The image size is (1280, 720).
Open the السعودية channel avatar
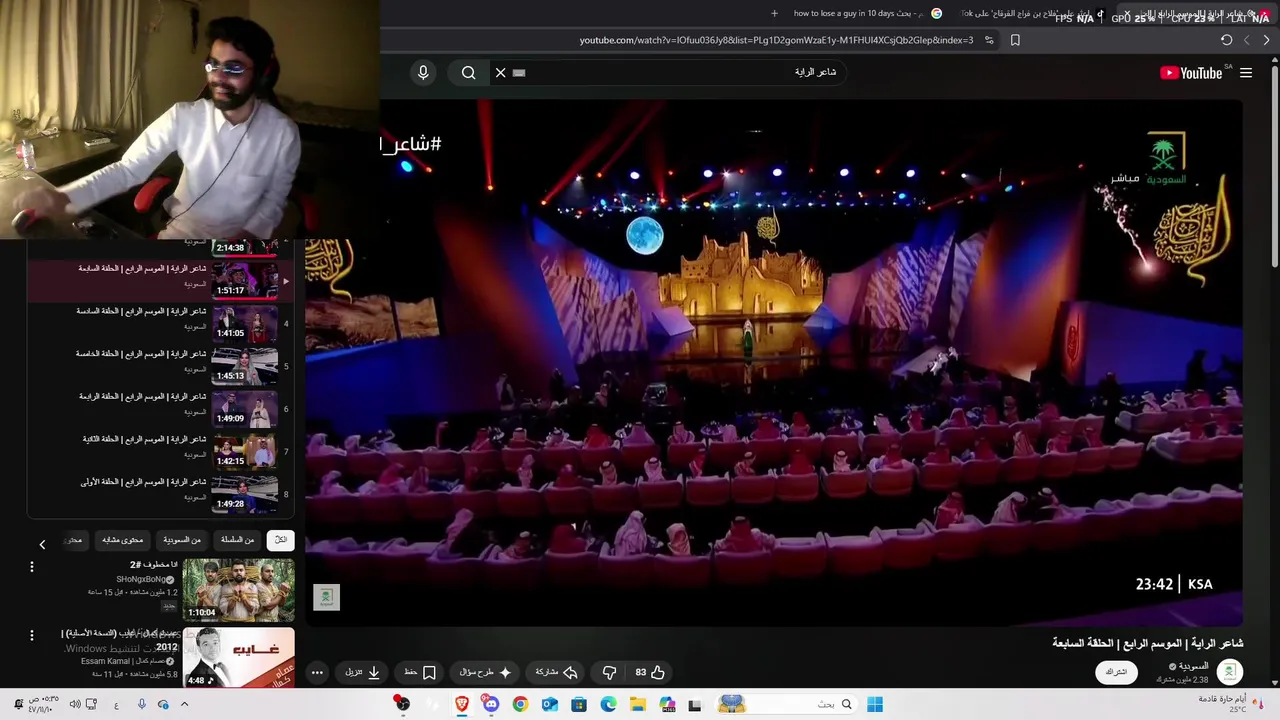(1230, 672)
